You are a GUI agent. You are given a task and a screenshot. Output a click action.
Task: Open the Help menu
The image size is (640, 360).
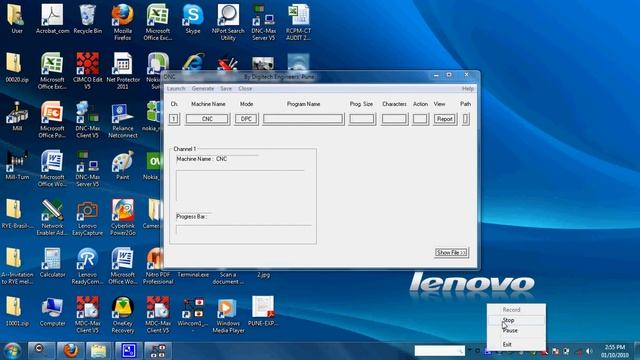point(468,89)
